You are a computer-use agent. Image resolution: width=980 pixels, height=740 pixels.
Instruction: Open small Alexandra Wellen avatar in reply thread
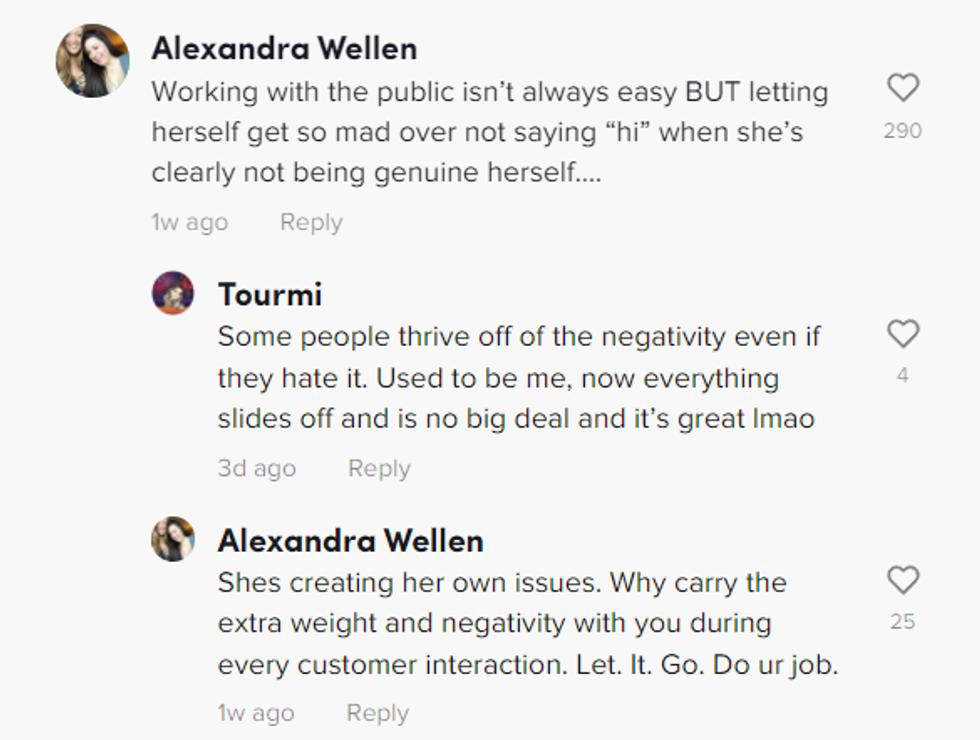[x=173, y=539]
